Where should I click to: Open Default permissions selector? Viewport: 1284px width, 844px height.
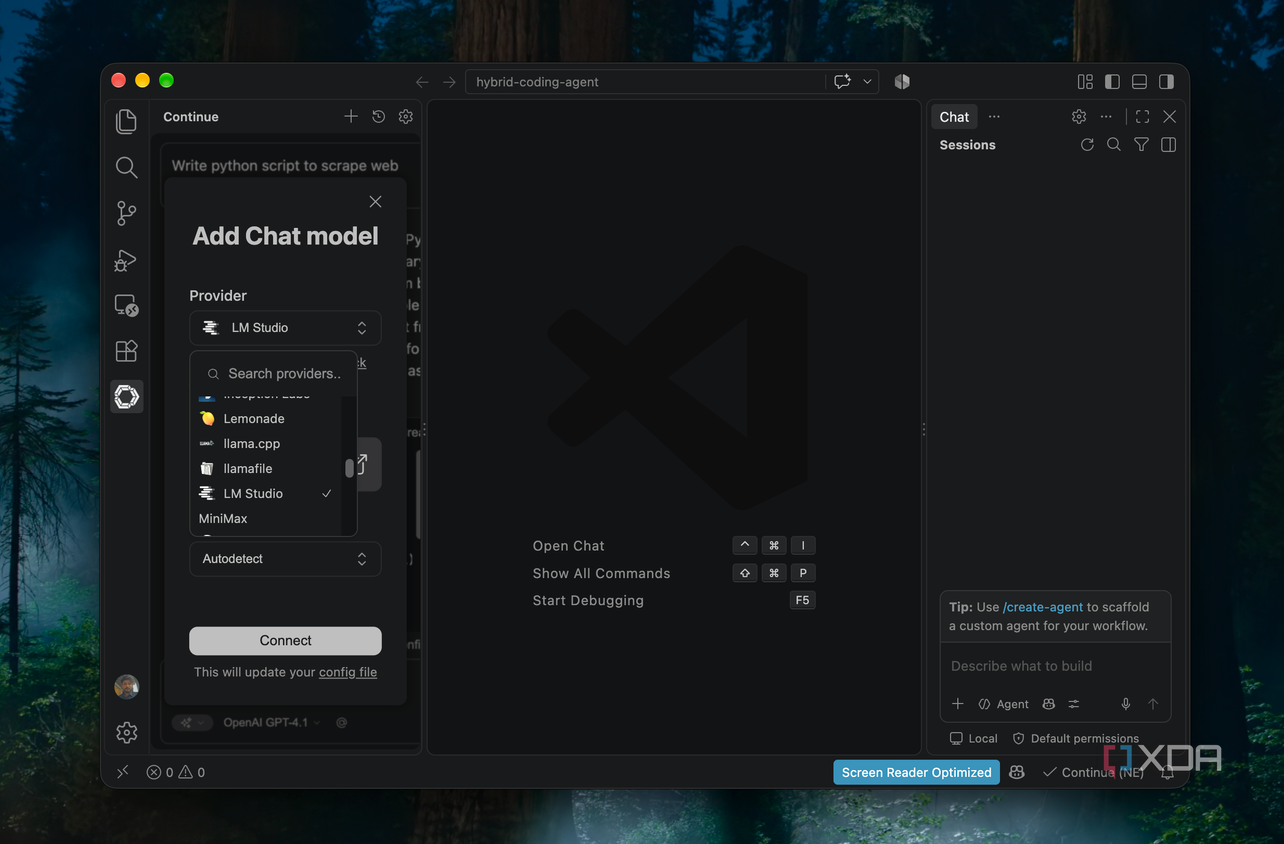click(x=1075, y=738)
